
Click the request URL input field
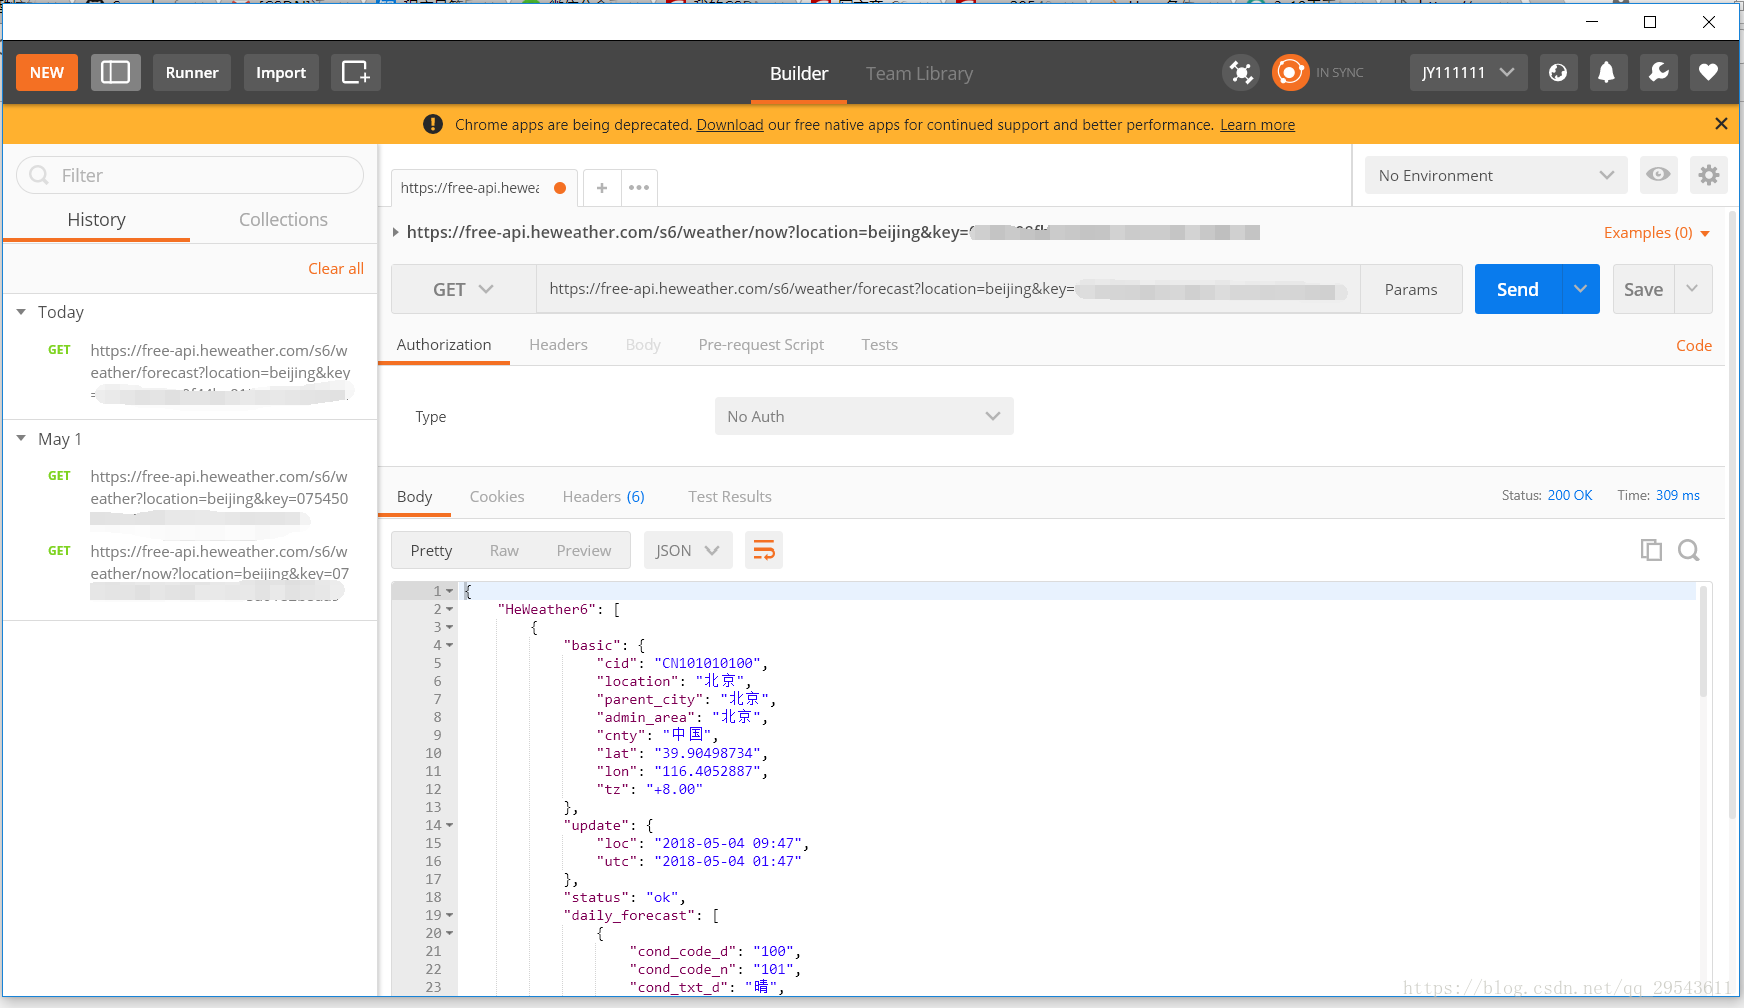tap(948, 289)
